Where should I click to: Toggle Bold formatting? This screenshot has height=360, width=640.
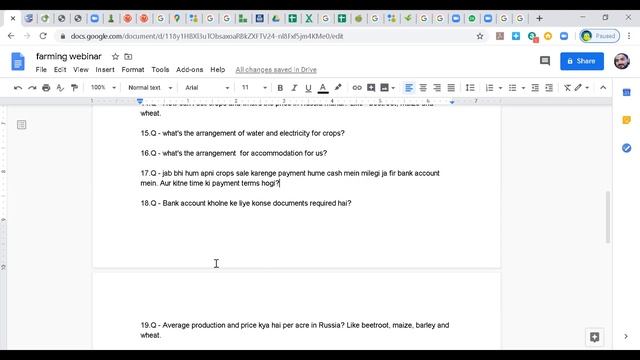click(280, 88)
